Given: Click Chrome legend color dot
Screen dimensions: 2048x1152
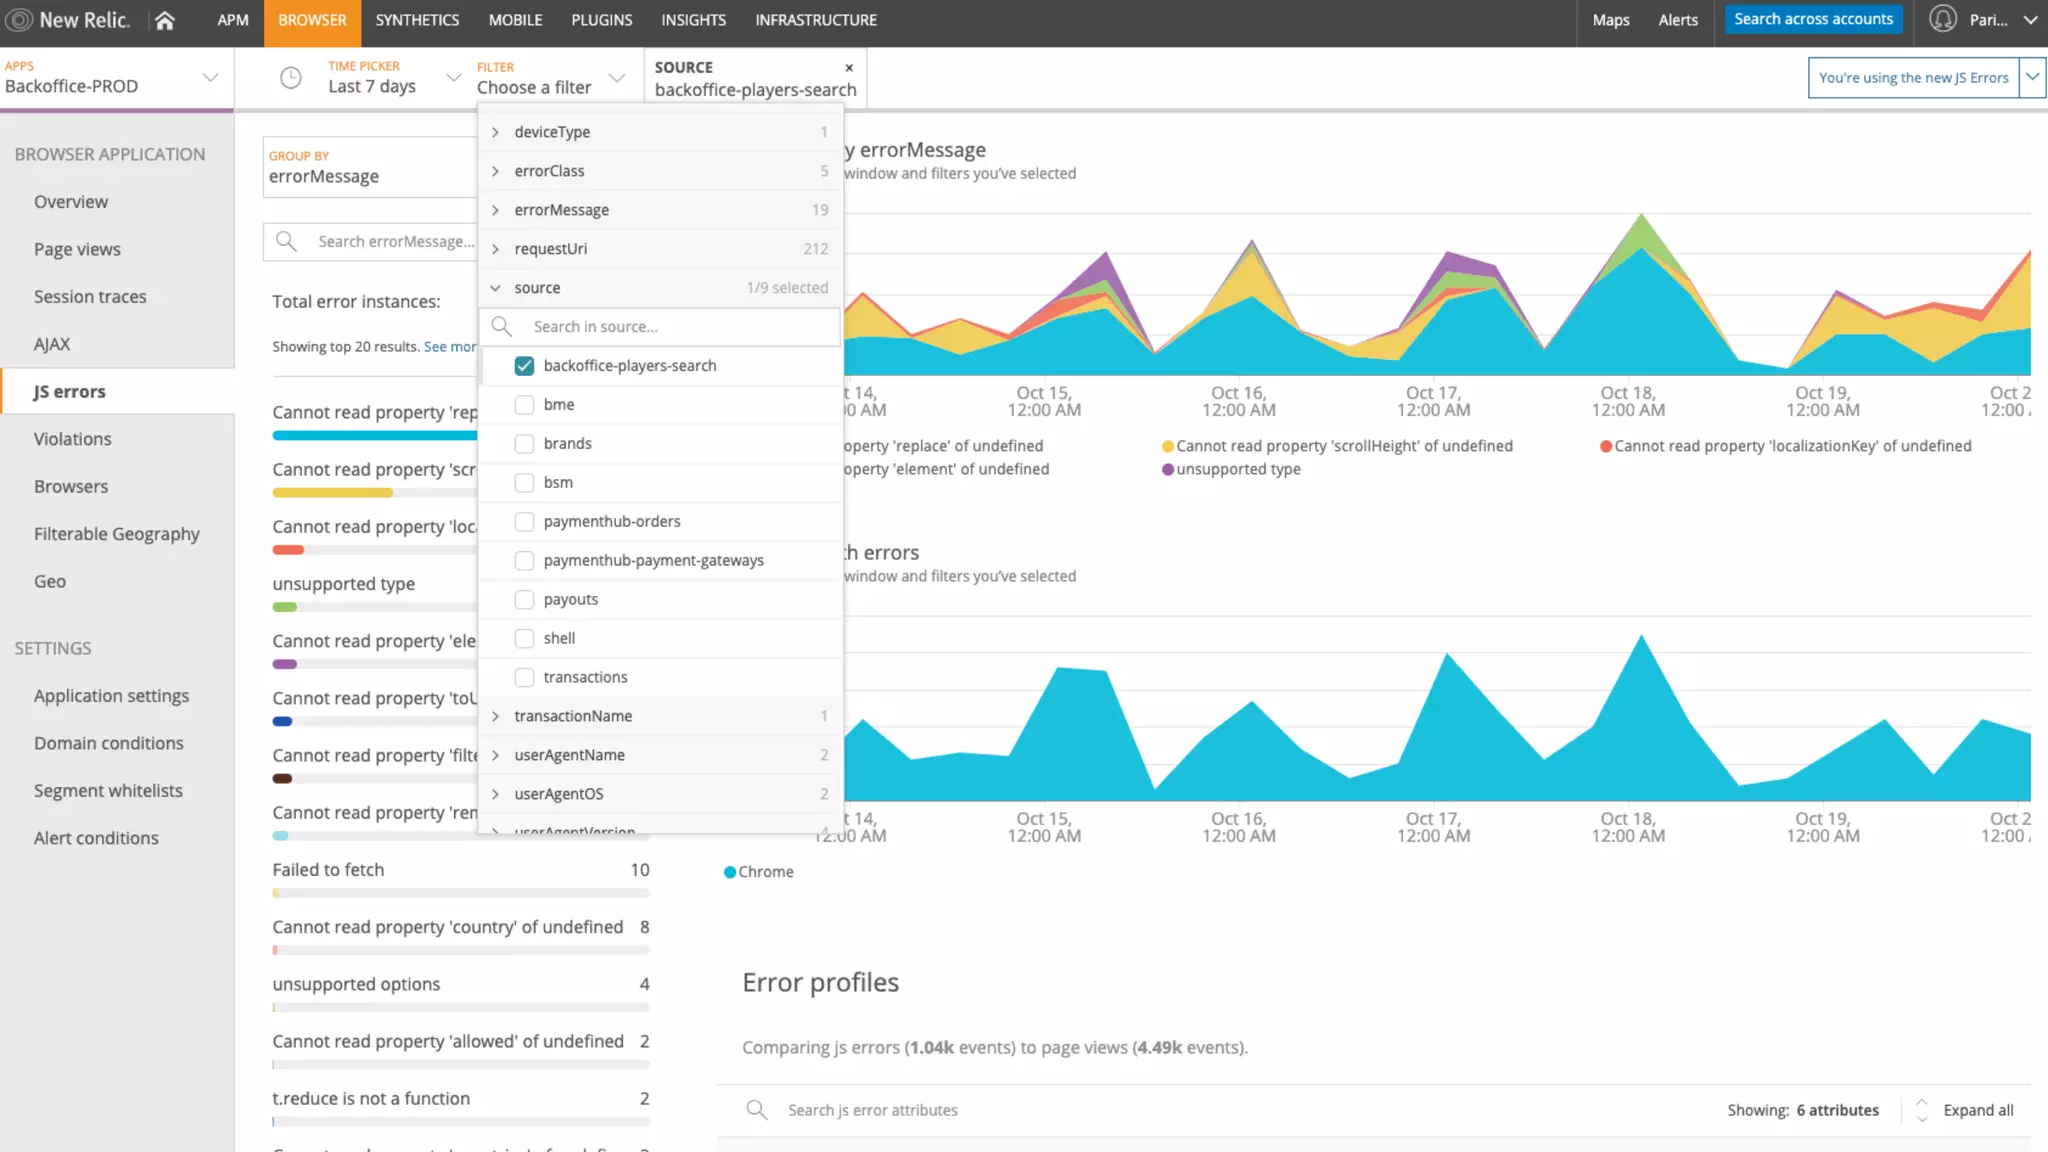Looking at the screenshot, I should click(730, 872).
